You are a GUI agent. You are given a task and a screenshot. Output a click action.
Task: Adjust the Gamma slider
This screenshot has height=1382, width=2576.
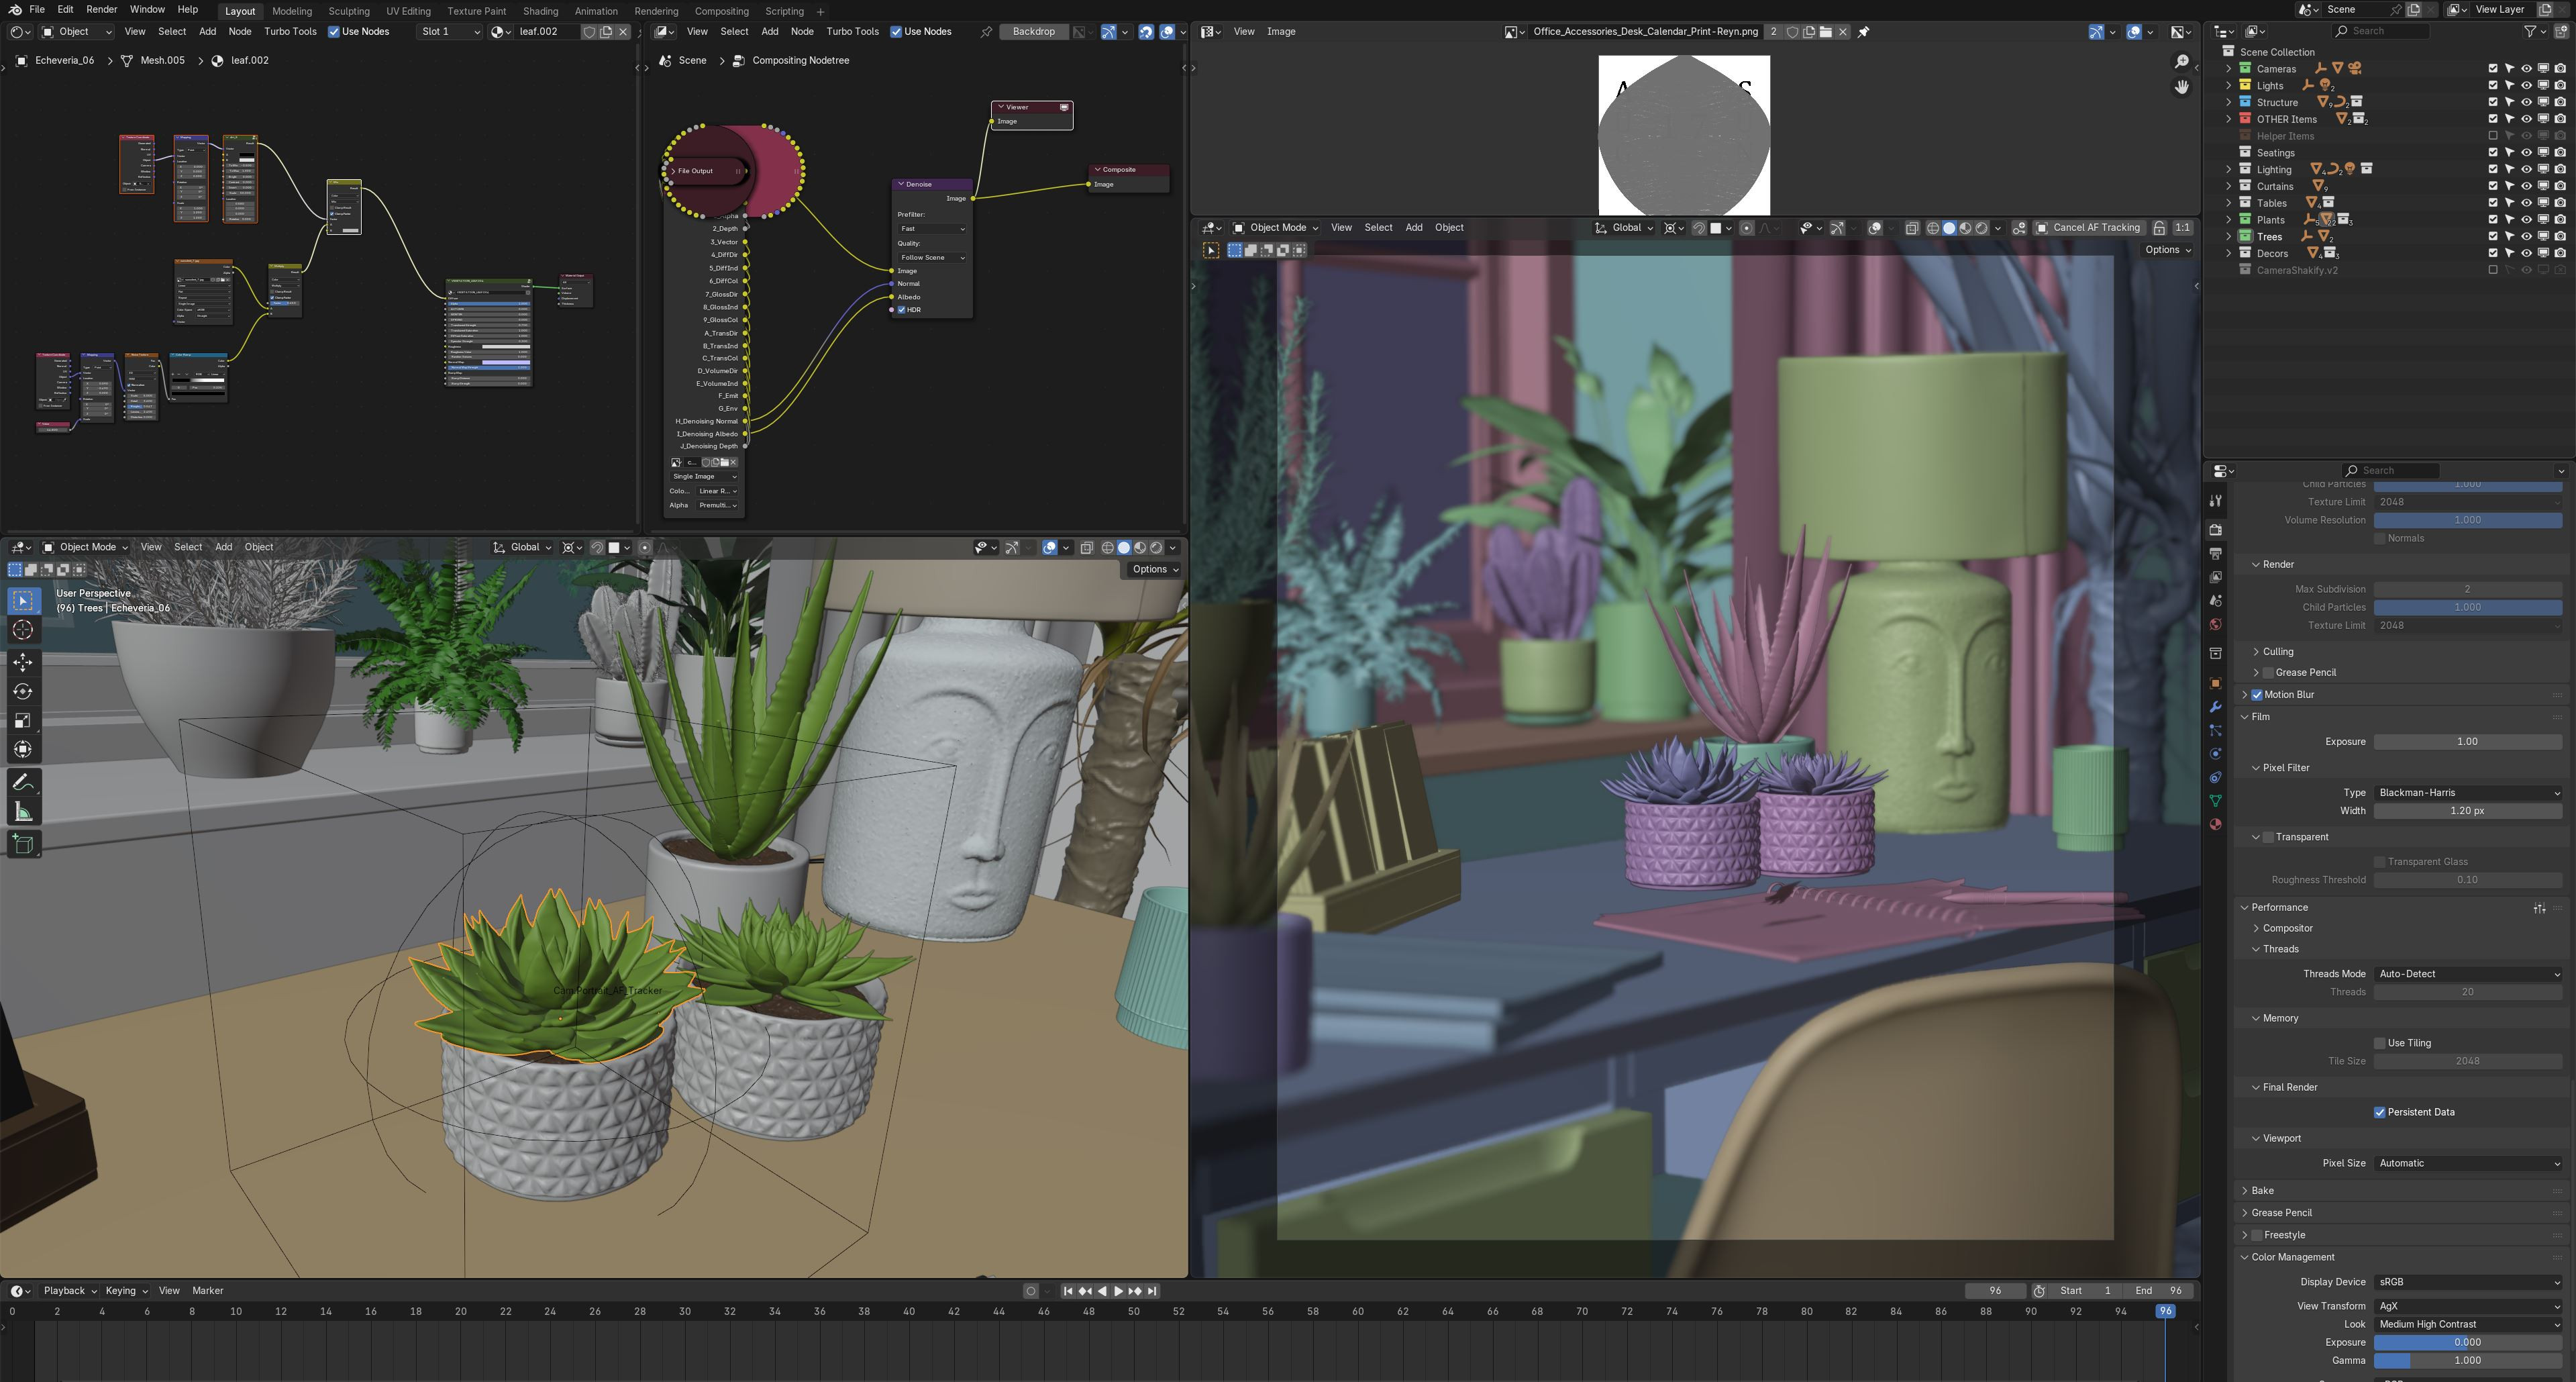click(2467, 1361)
